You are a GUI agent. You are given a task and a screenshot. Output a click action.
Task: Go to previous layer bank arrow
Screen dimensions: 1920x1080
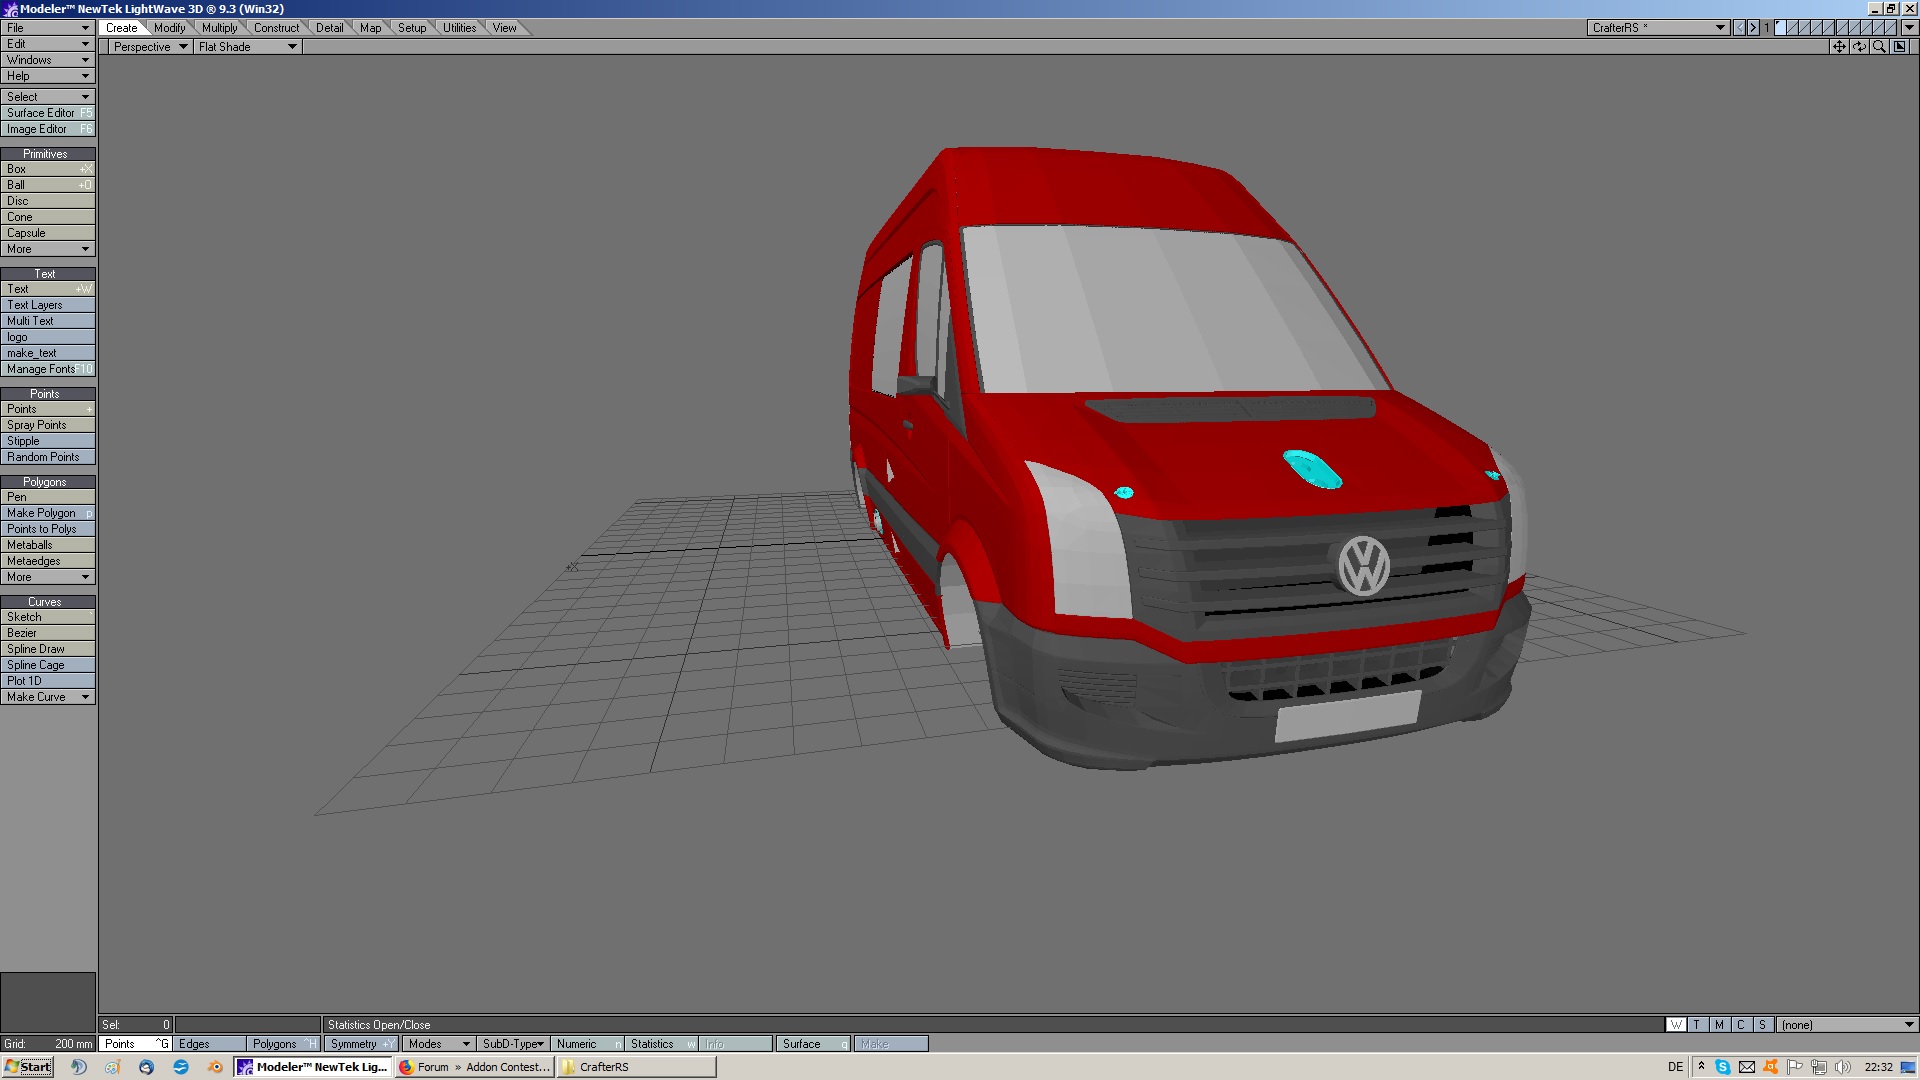point(1740,28)
